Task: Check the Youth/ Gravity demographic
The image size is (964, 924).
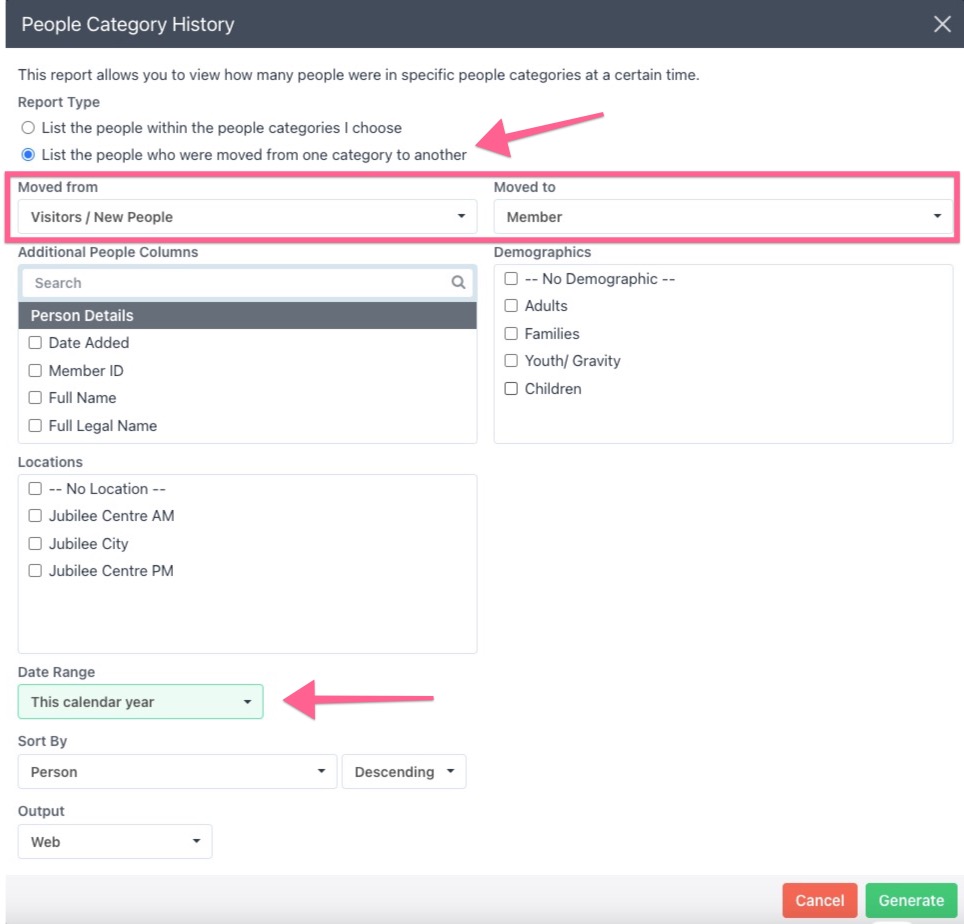Action: pos(511,361)
